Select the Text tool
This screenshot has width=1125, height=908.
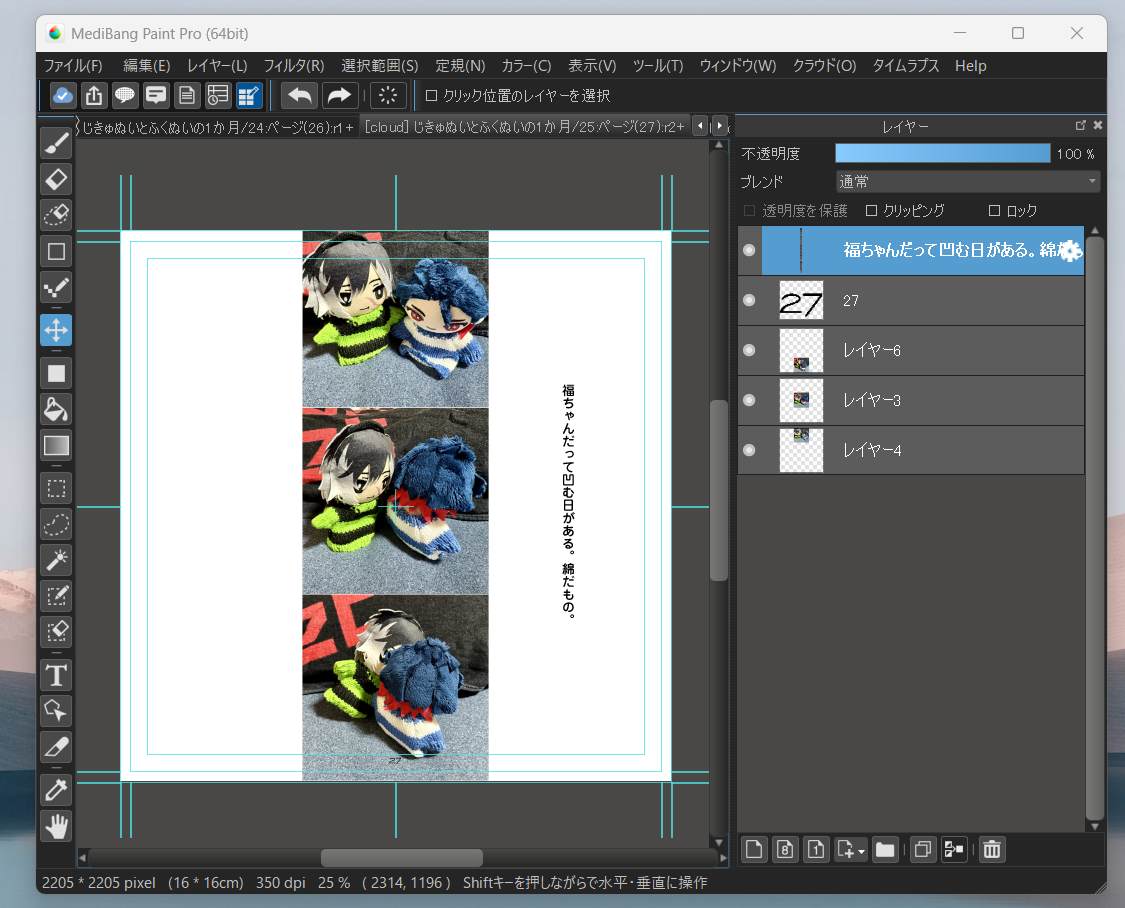[x=56, y=675]
